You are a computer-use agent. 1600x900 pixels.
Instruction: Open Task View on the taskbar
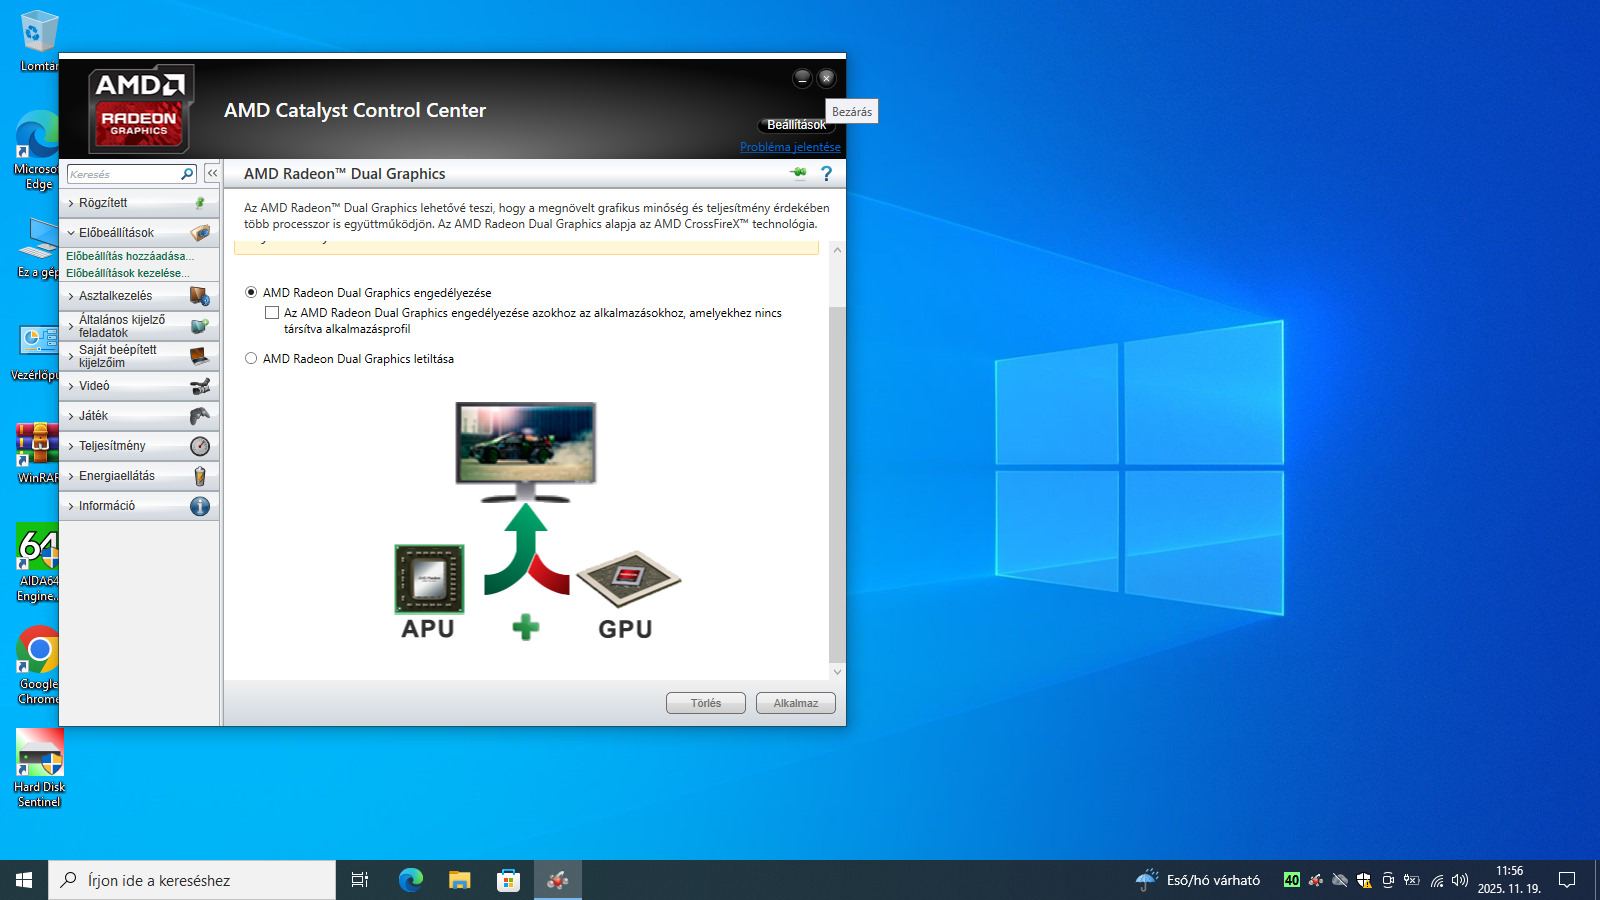click(x=360, y=880)
